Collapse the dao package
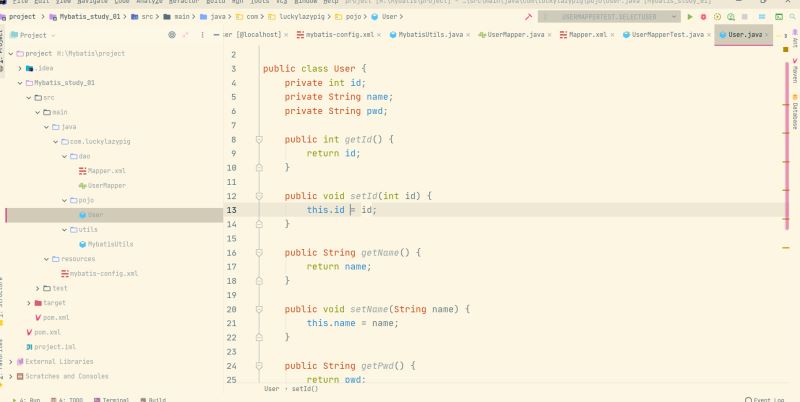Screen dimensions: 800x402 click(x=65, y=156)
